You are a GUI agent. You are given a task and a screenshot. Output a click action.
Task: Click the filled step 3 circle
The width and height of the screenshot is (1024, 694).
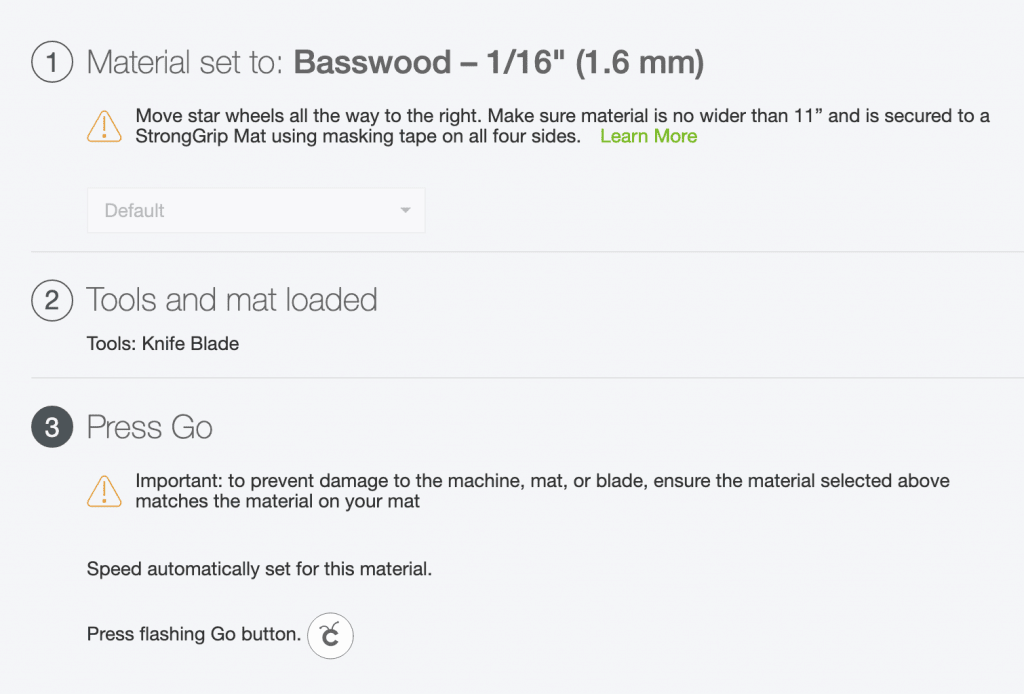point(52,428)
